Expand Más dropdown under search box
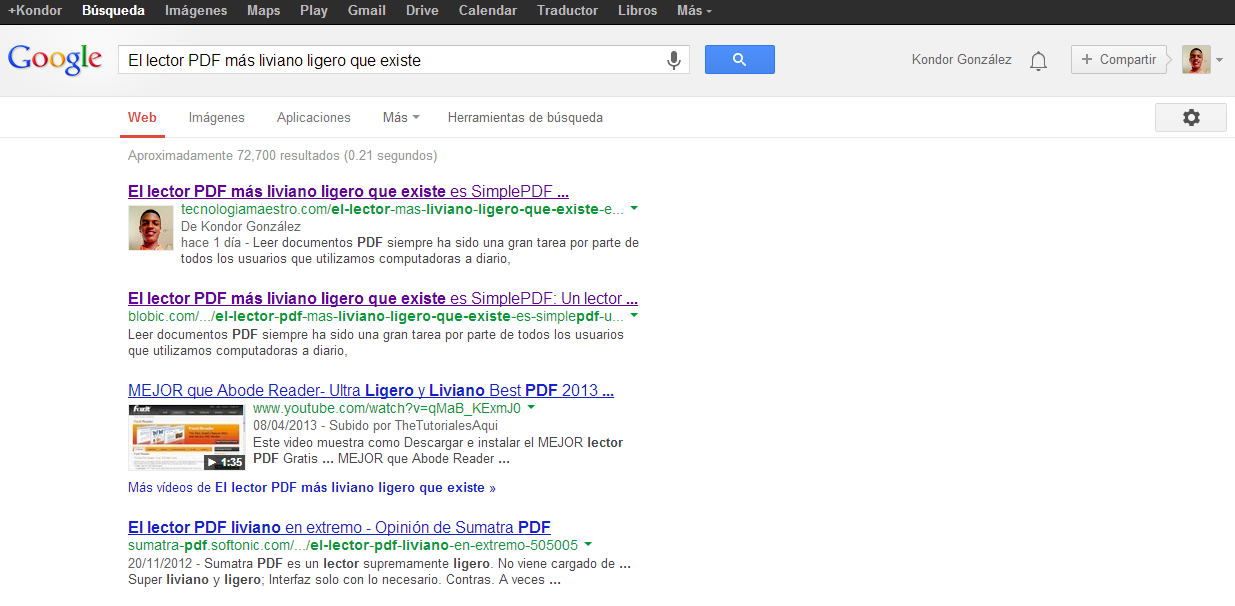The image size is (1235, 606). click(401, 118)
